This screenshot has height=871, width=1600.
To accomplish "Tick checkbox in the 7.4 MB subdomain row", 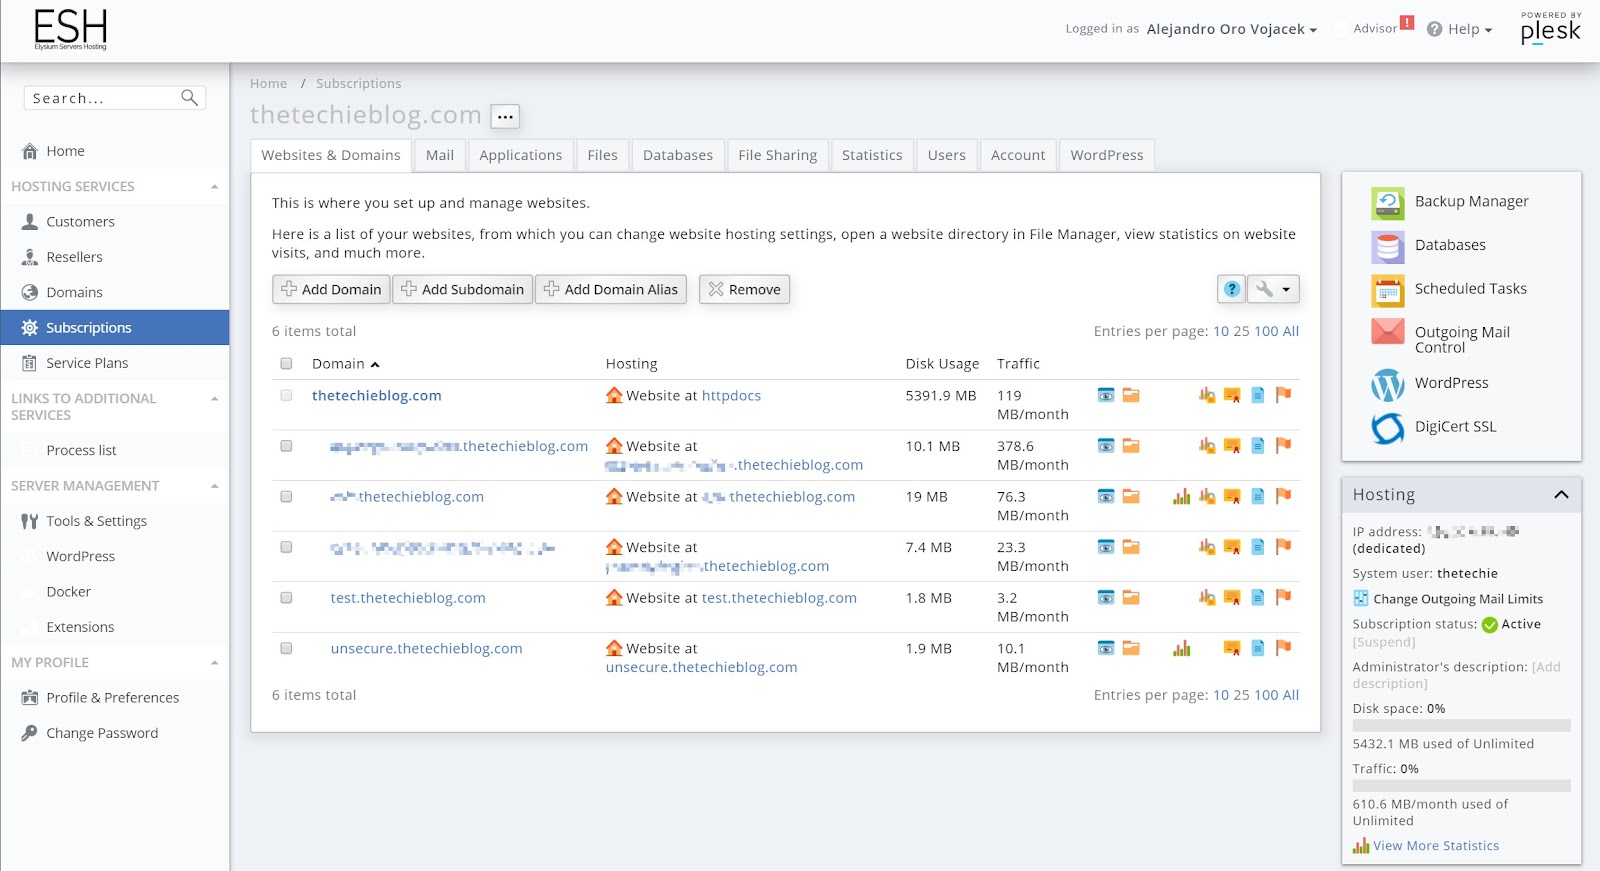I will coord(286,547).
